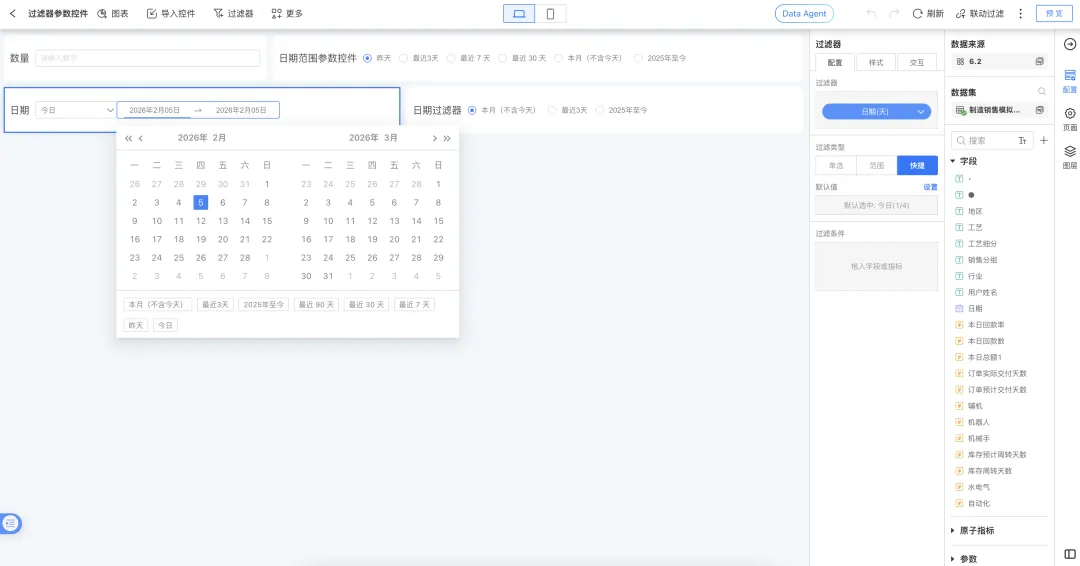1080x566 pixels.
Task: Switch to mobile layout view
Action: 550,14
